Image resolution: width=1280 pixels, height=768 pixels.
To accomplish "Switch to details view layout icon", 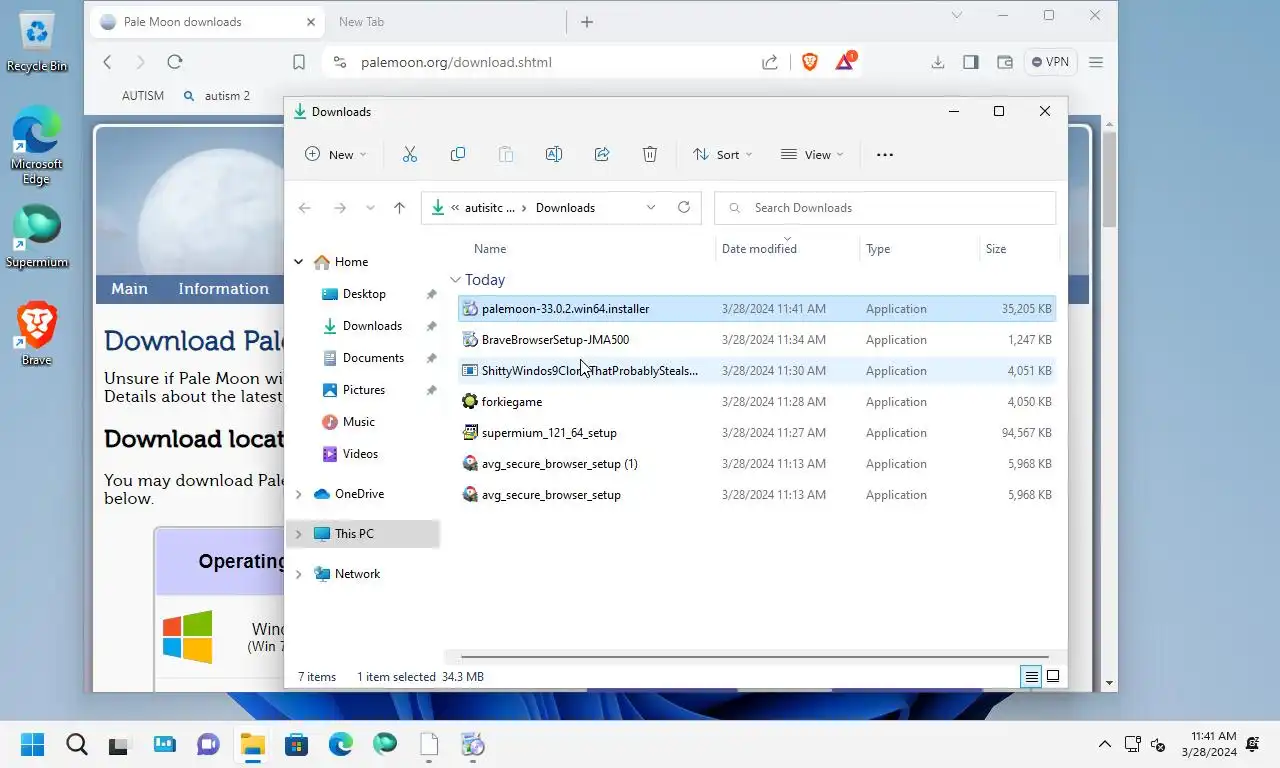I will (x=1031, y=677).
